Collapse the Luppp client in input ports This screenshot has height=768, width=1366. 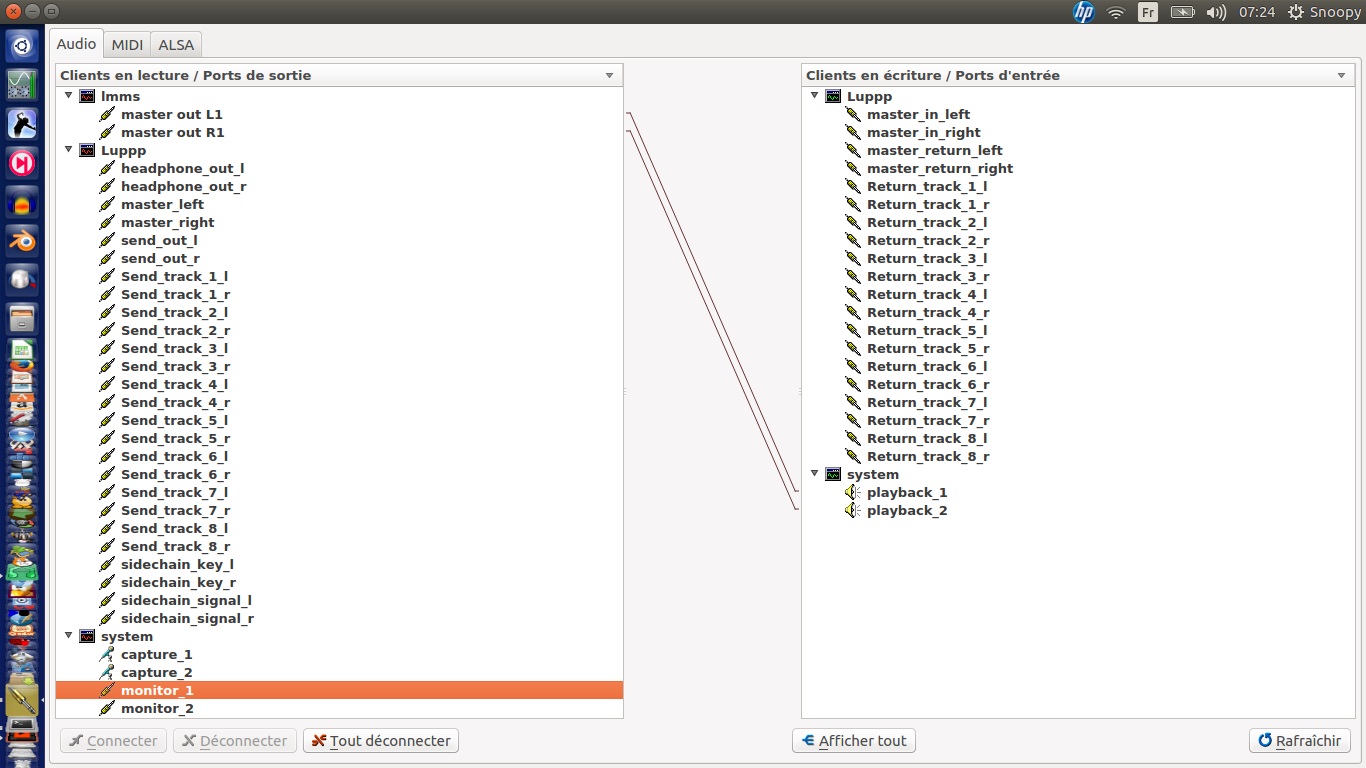point(815,96)
